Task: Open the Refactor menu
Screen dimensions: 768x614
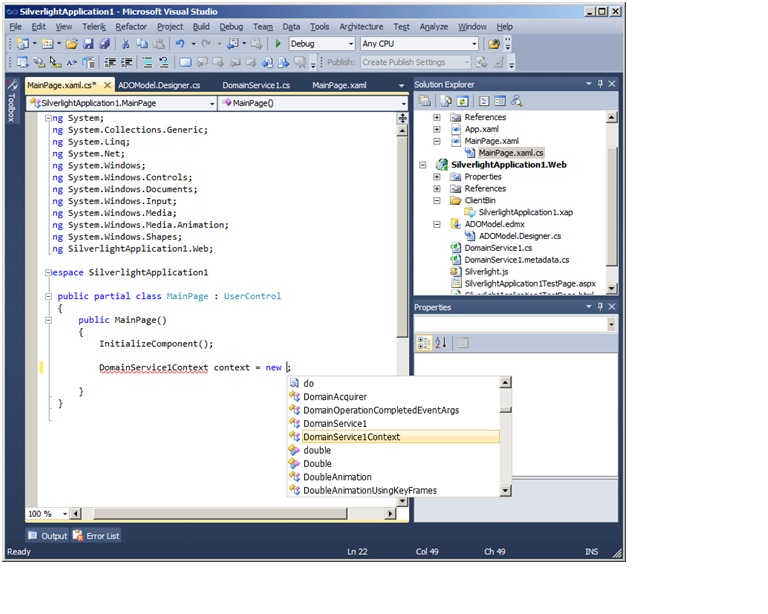Action: click(130, 27)
